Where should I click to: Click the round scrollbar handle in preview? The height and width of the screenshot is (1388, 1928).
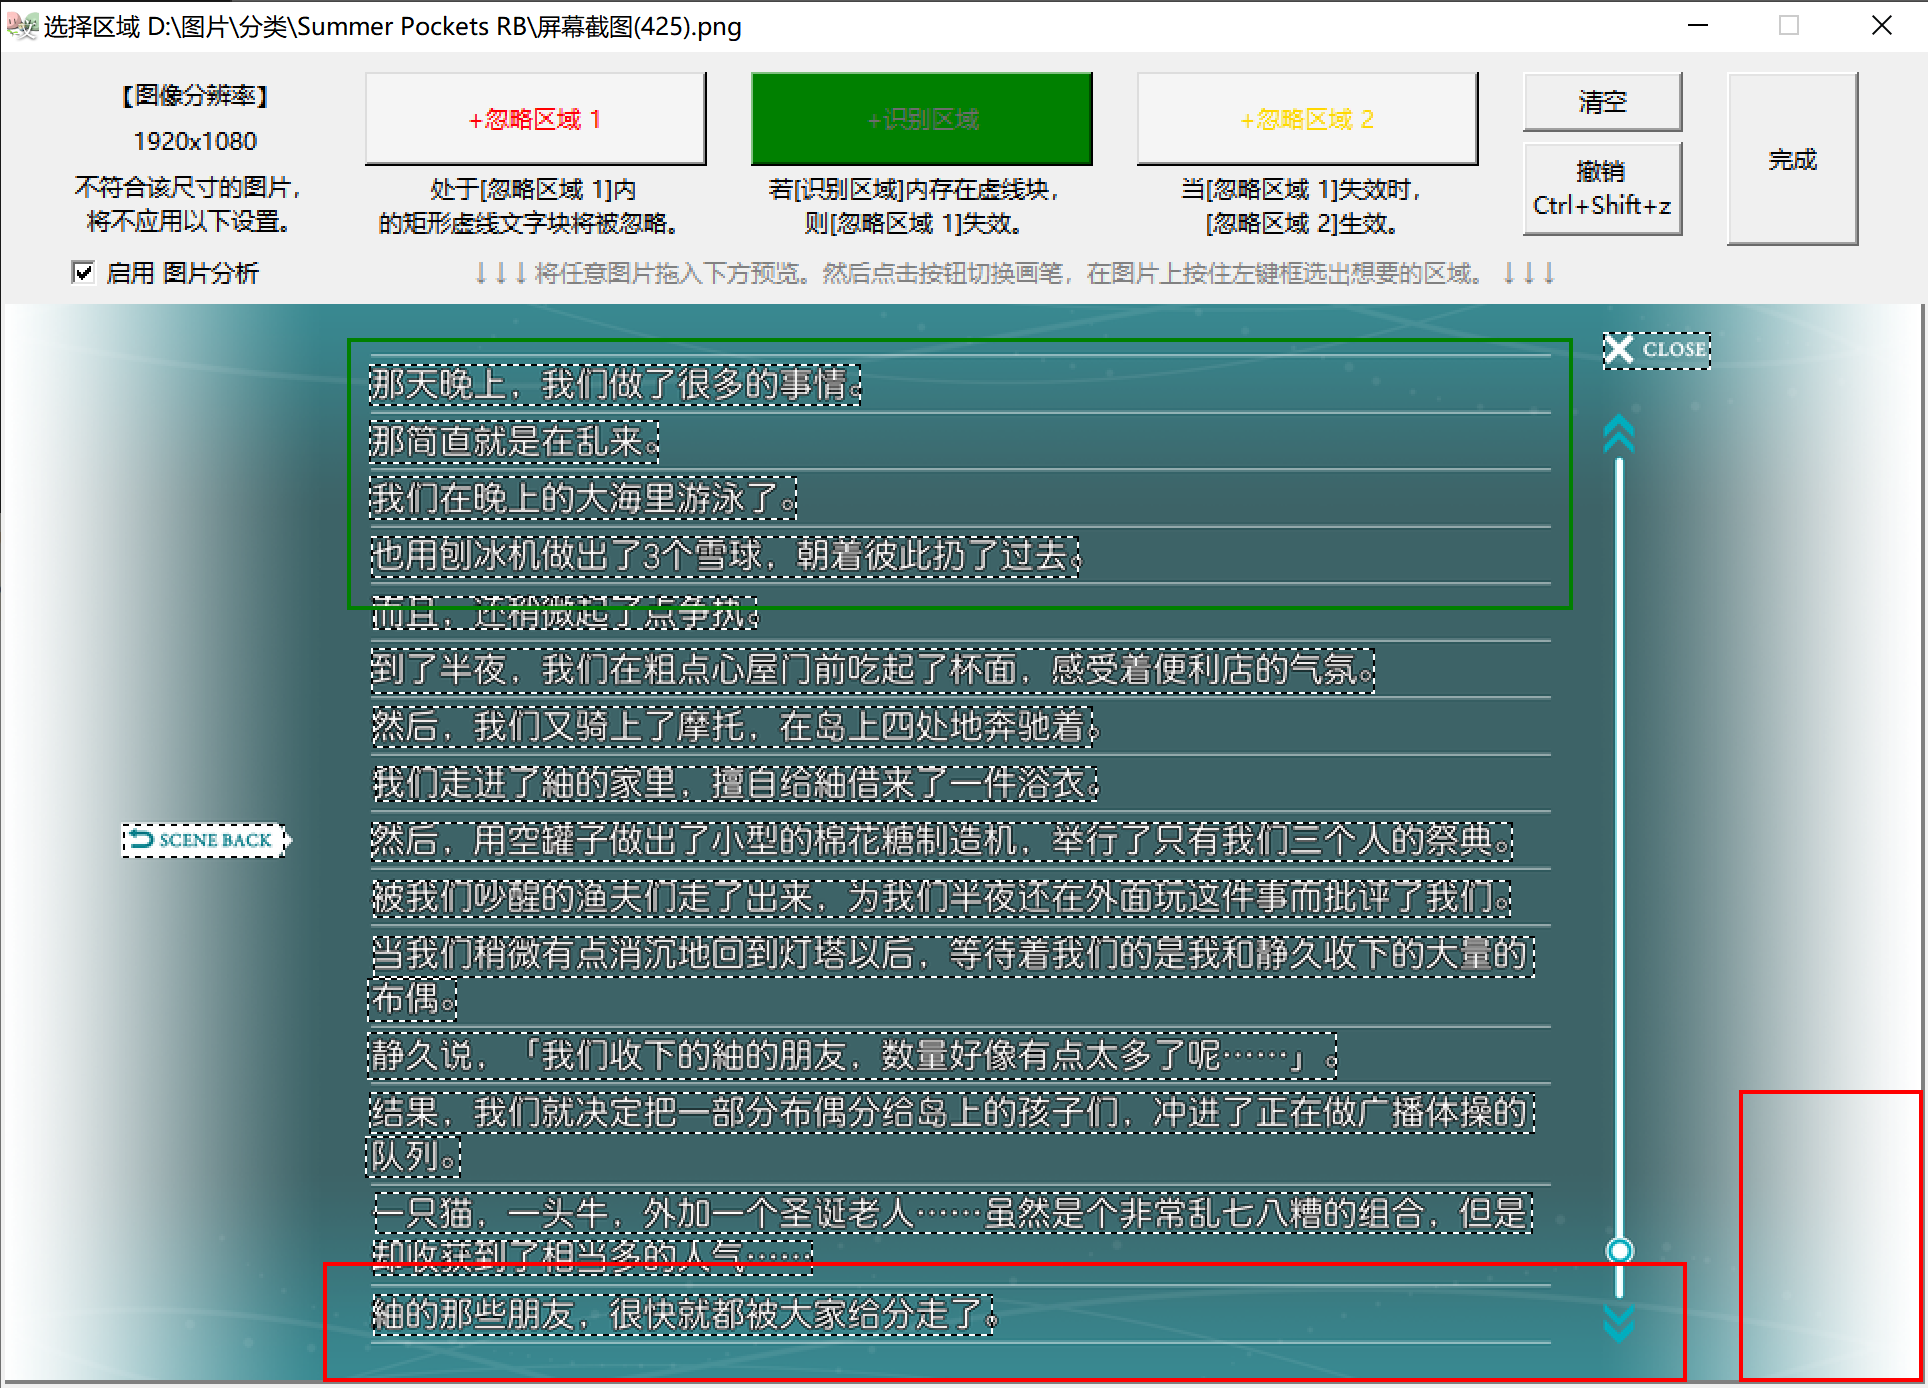pos(1619,1250)
